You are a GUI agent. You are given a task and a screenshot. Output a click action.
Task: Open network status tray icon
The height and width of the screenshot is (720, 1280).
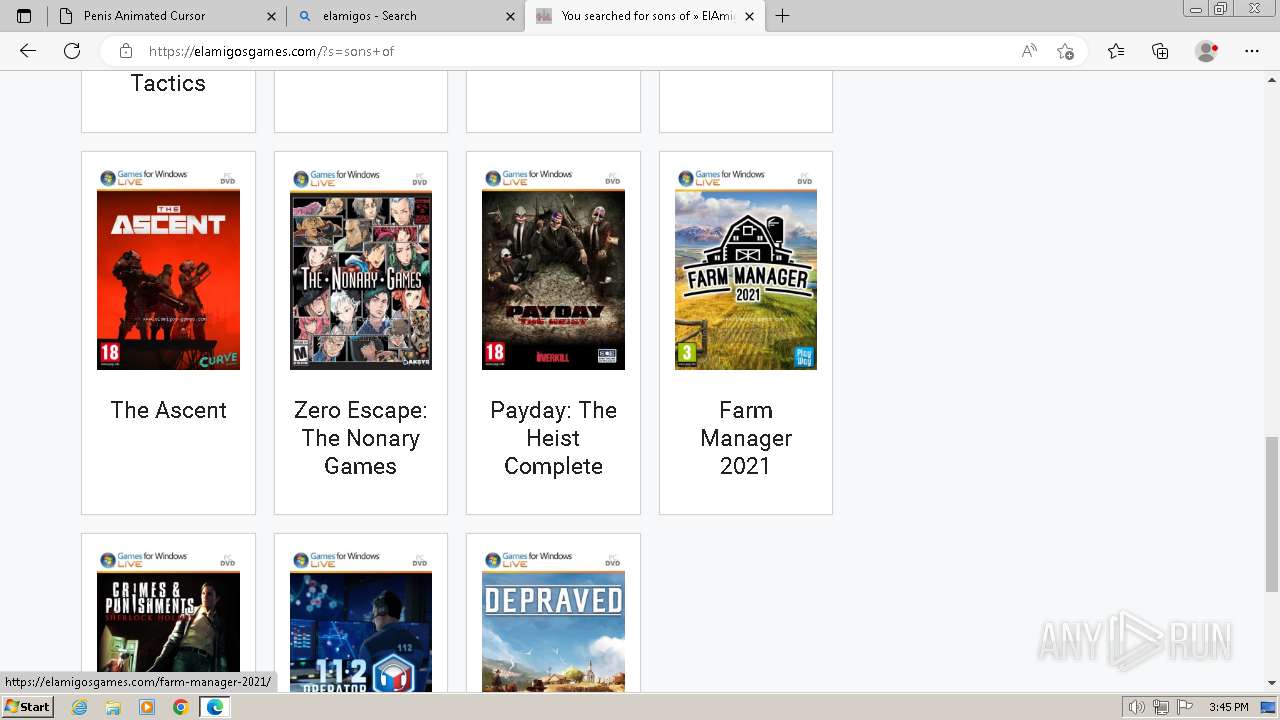click(x=1161, y=707)
